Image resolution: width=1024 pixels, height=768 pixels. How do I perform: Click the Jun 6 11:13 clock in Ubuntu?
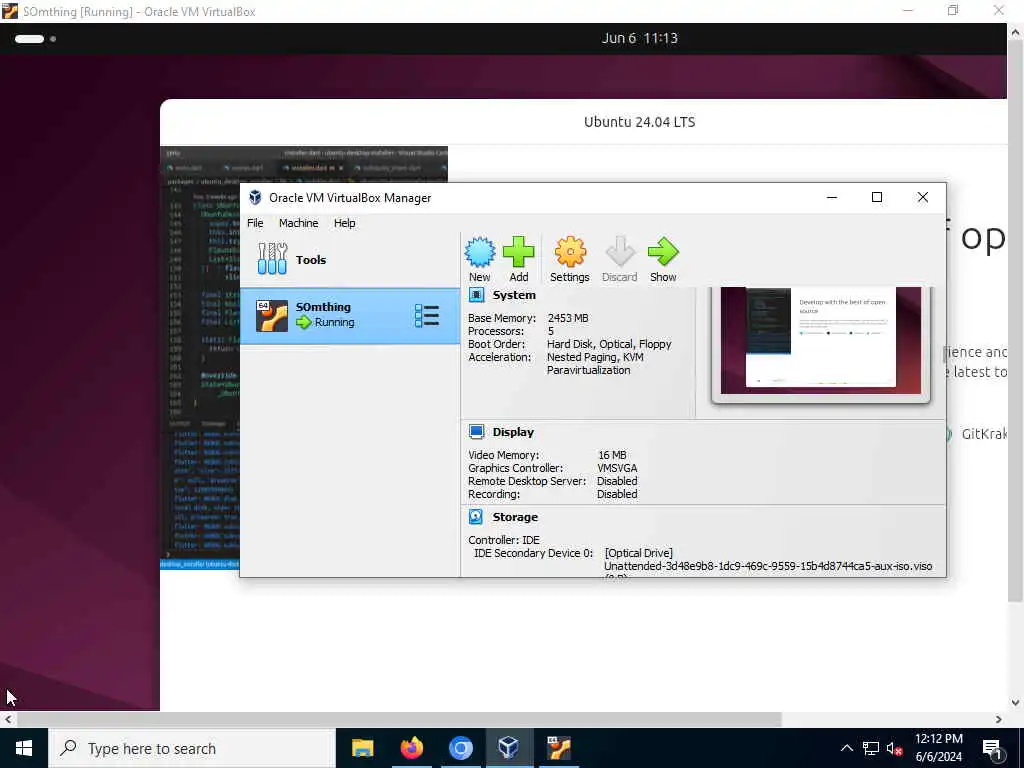[639, 38]
